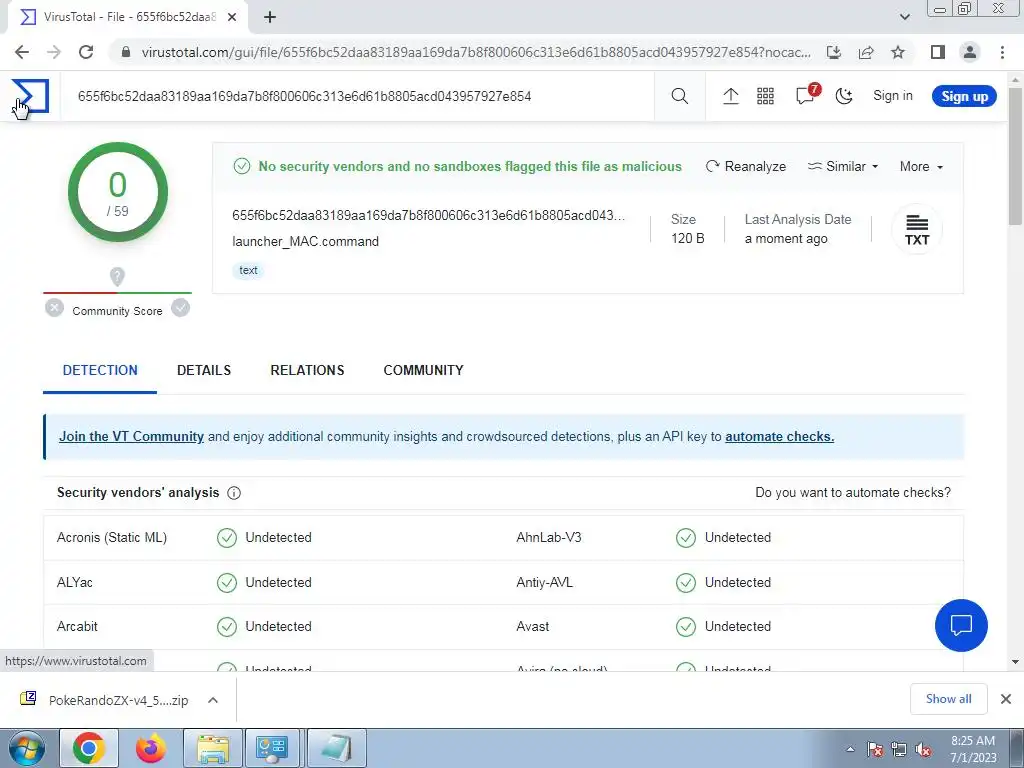Click AhnLab-V3 Undetected check icon
This screenshot has height=768, width=1024.
click(686, 537)
